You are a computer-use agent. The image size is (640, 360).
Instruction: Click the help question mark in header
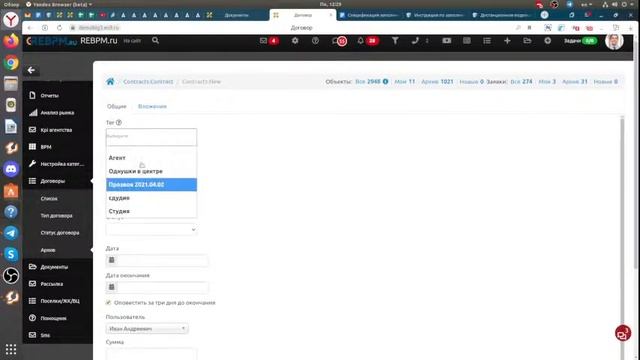[315, 41]
